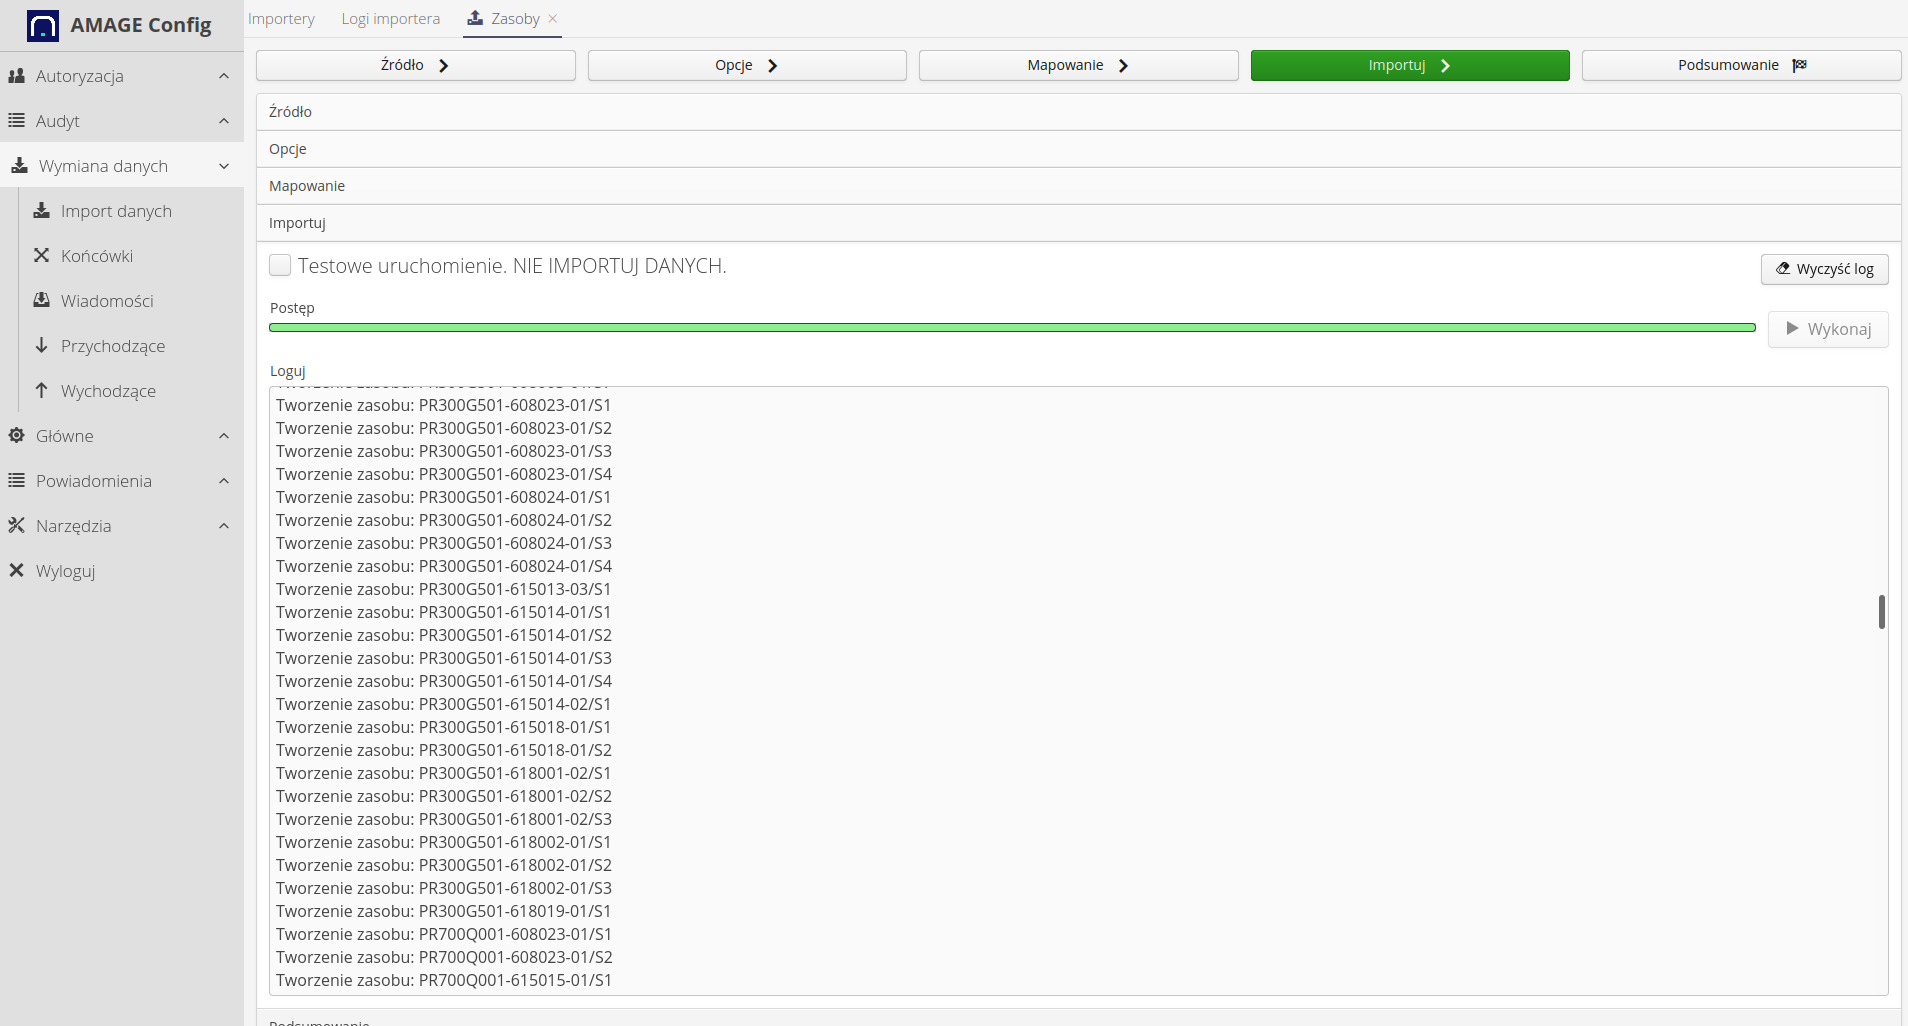Close the Zasoby tab
Screen dimensions: 1908x1026
click(553, 19)
